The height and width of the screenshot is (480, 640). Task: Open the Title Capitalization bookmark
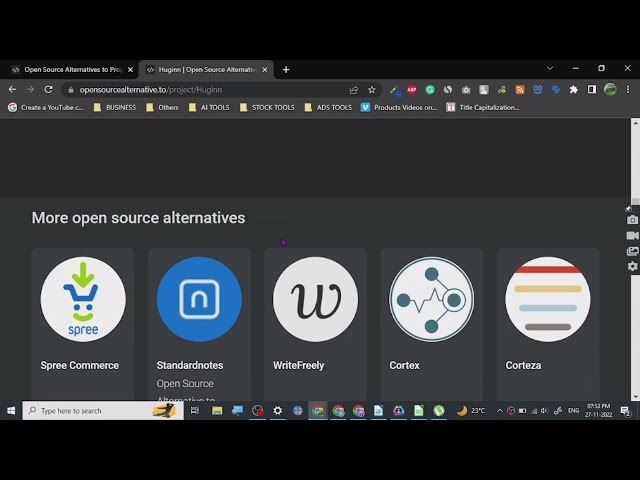[483, 107]
